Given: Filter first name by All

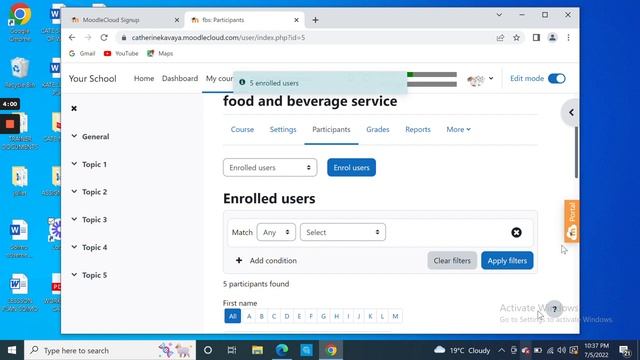Looking at the screenshot, I should pos(232,316).
